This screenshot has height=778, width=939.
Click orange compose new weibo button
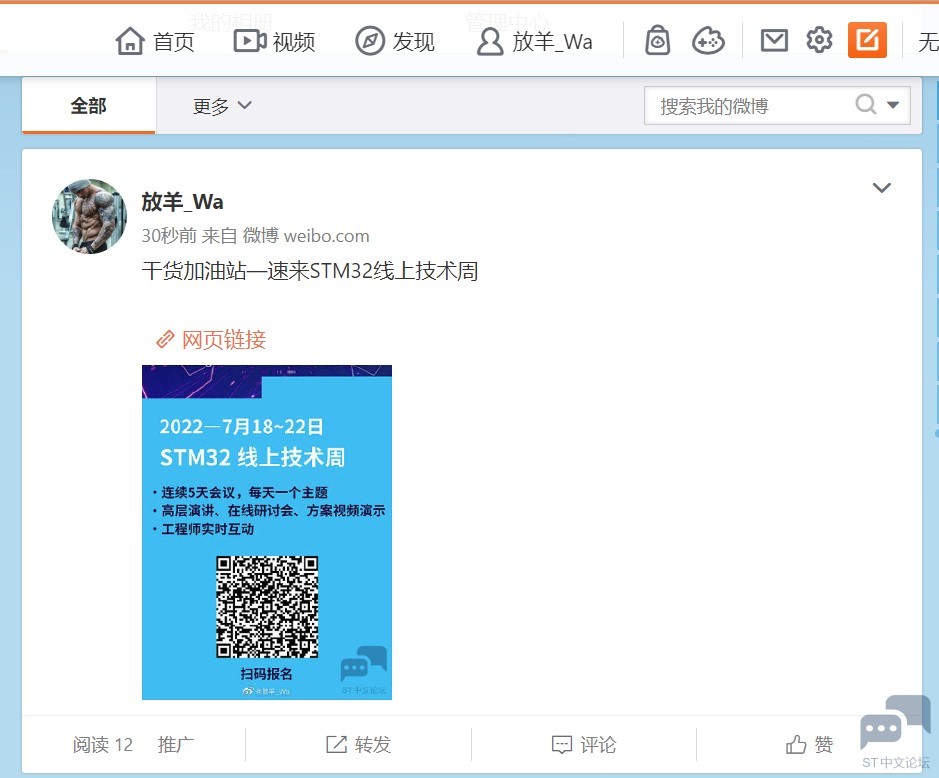point(867,40)
